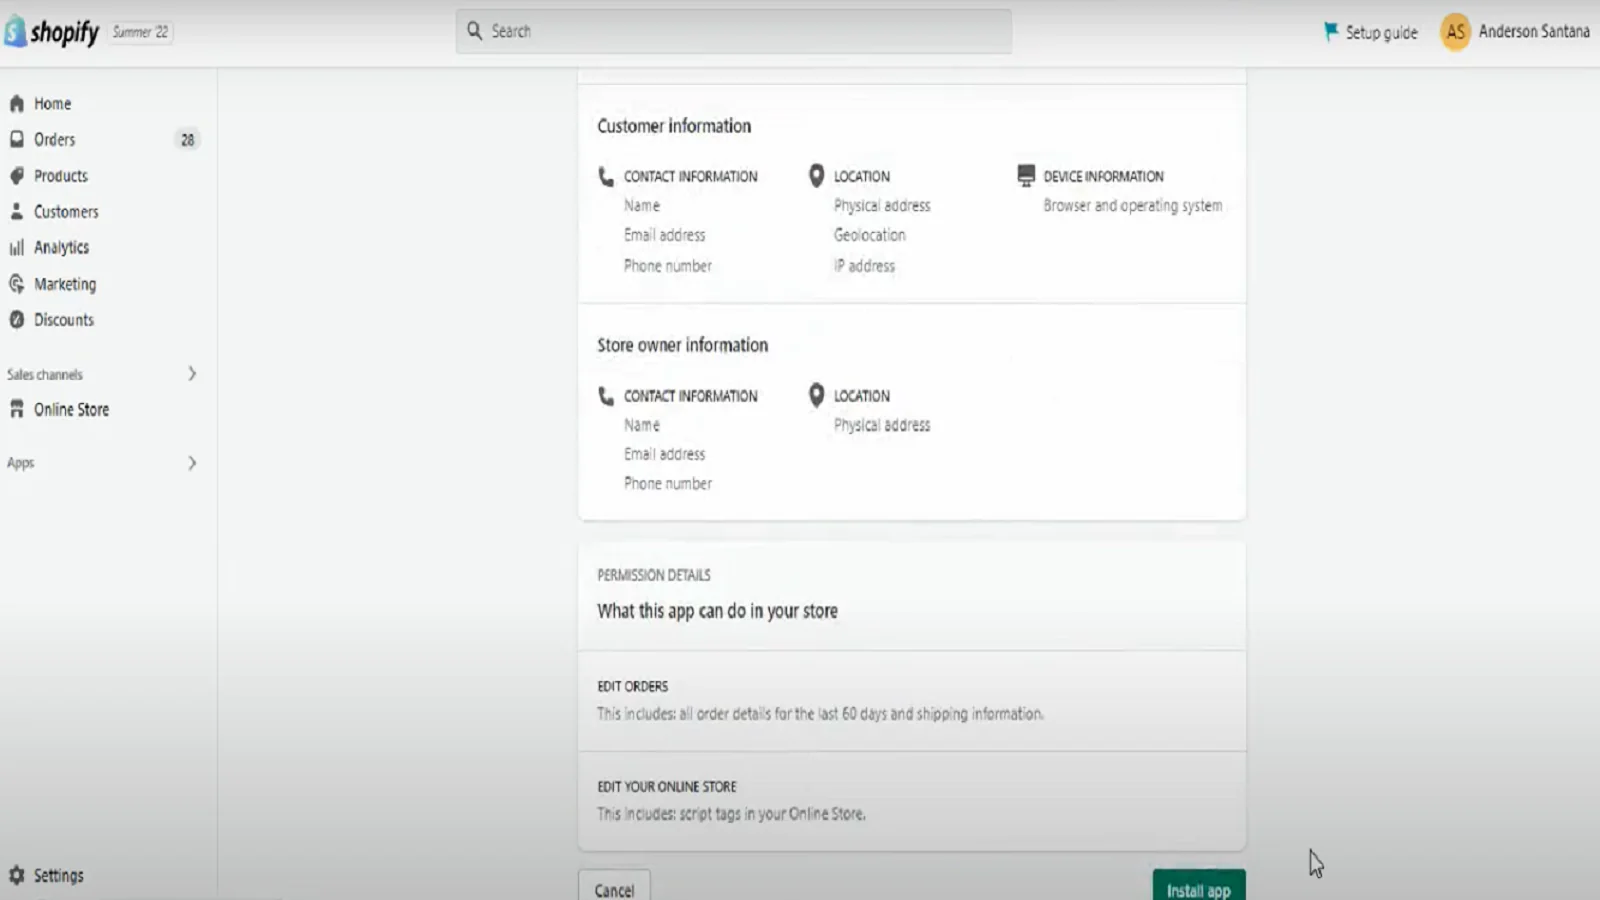
Task: Click the Customers person icon
Action: click(16, 211)
